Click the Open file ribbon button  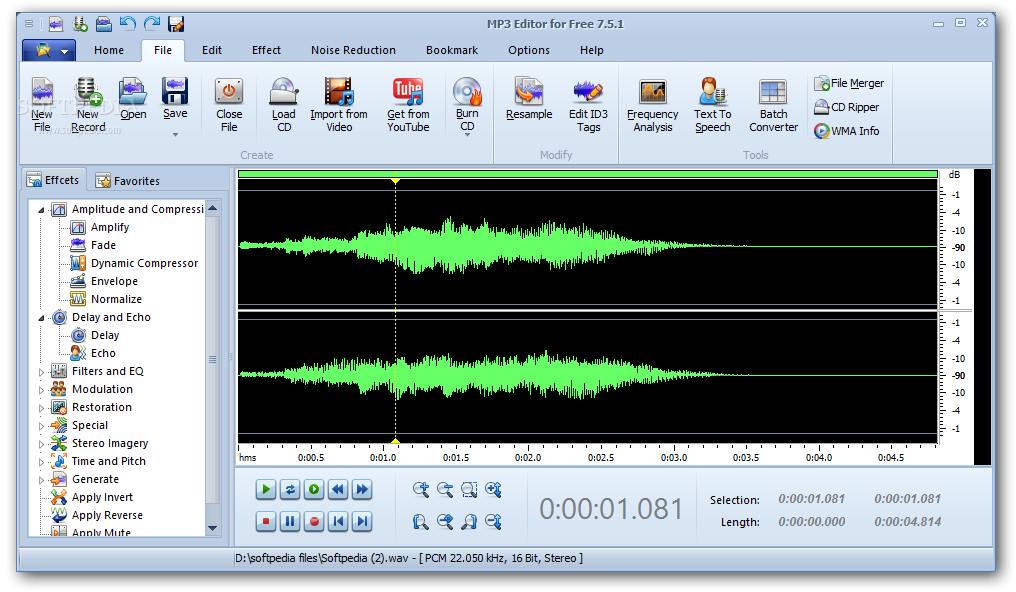tap(133, 98)
